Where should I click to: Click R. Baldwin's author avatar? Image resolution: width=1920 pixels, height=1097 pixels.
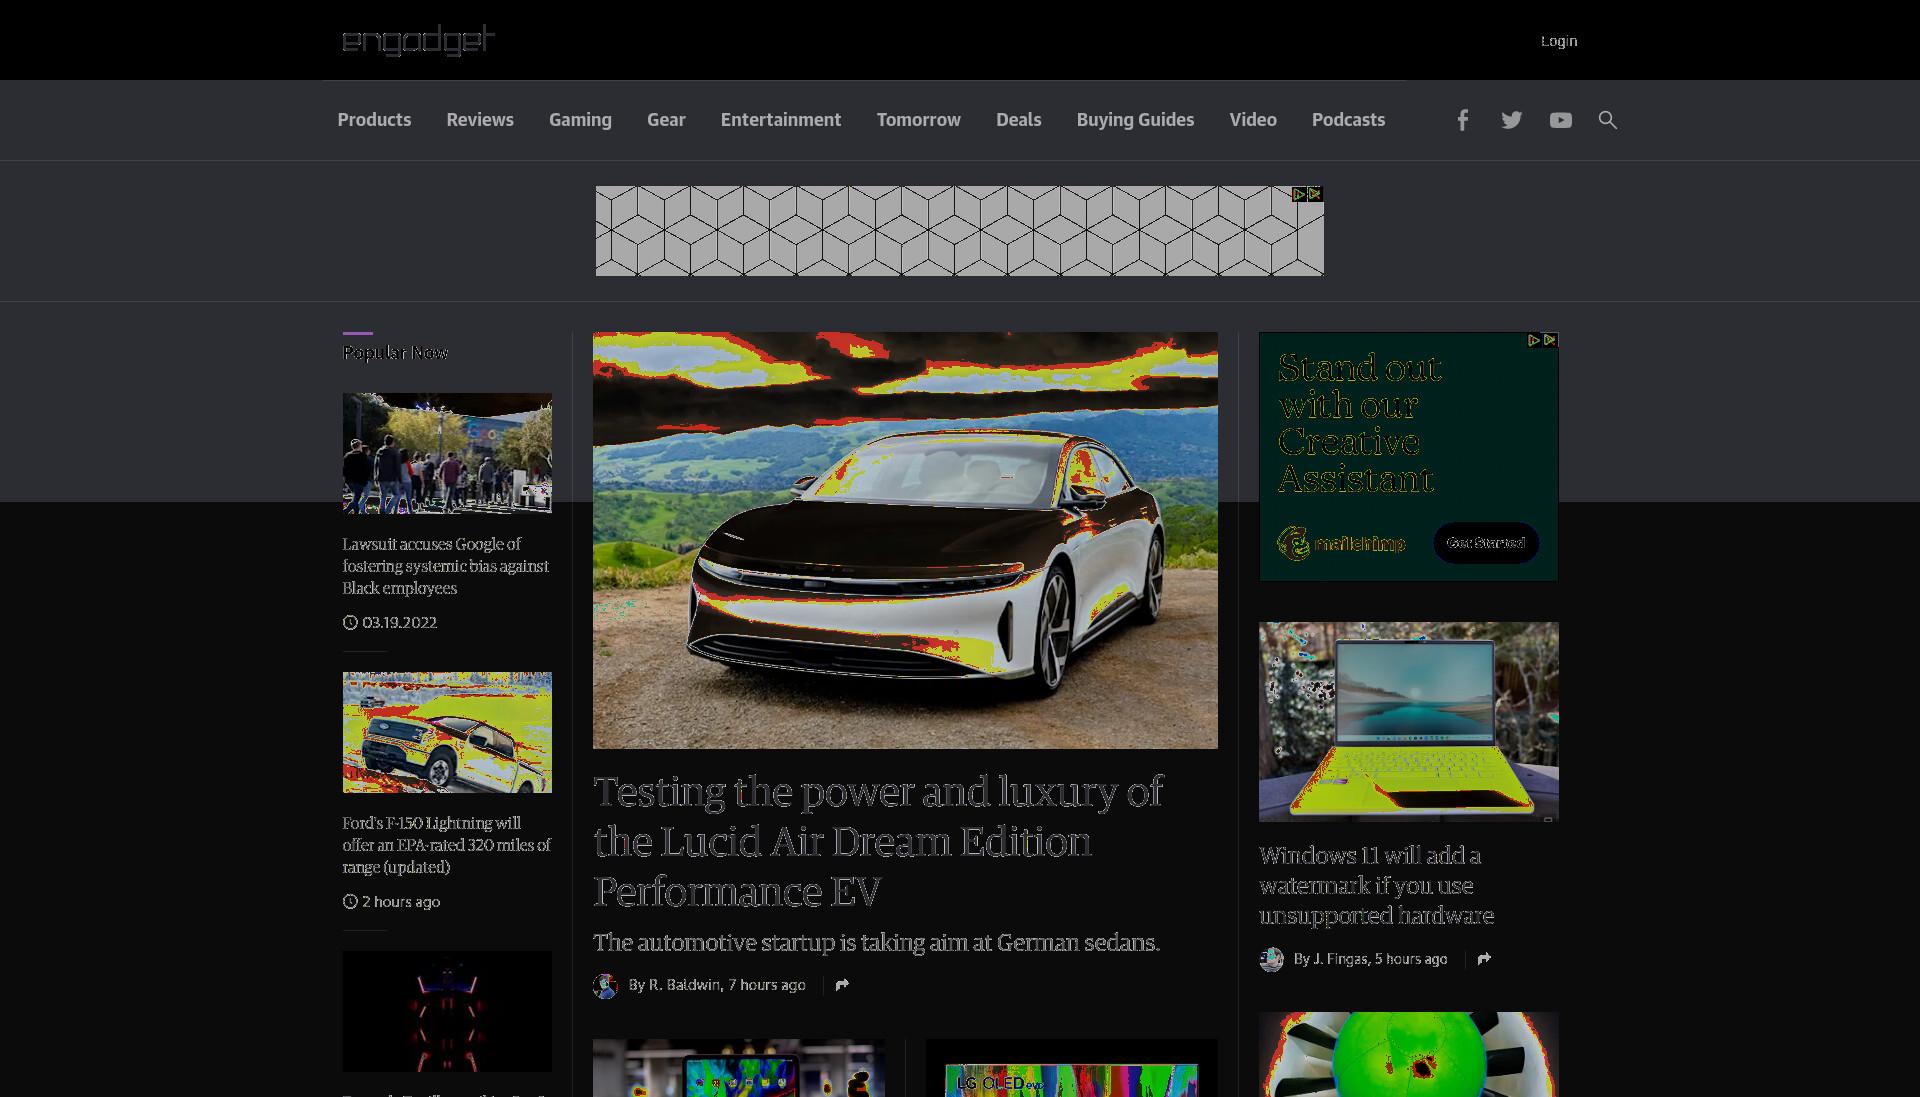pyautogui.click(x=605, y=986)
